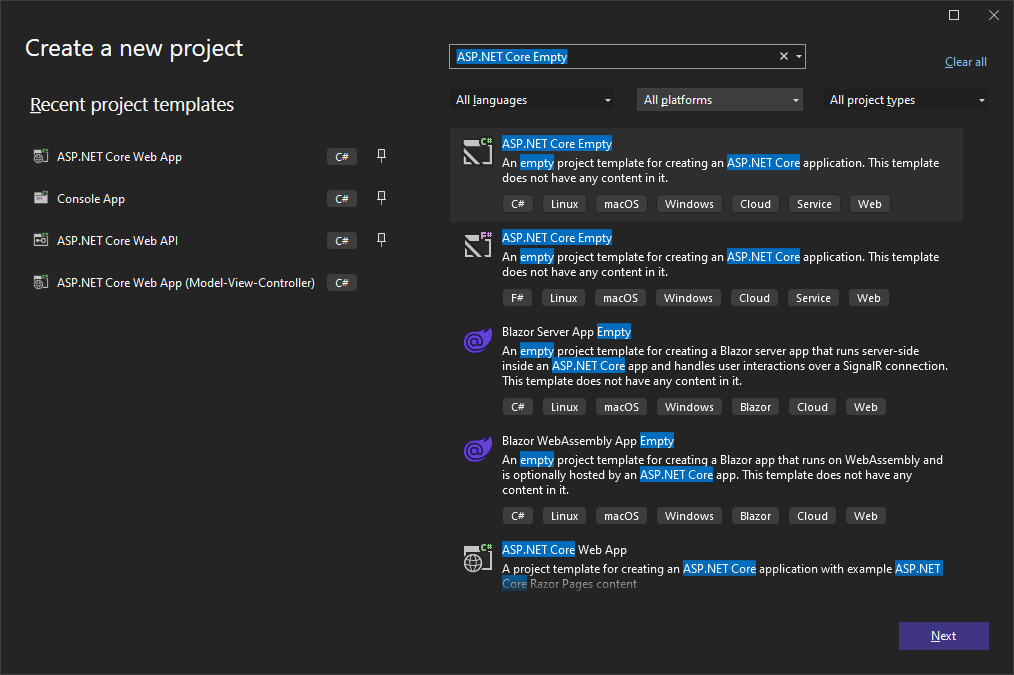Click the ASP.NET Core Web App recent template icon

(41, 156)
